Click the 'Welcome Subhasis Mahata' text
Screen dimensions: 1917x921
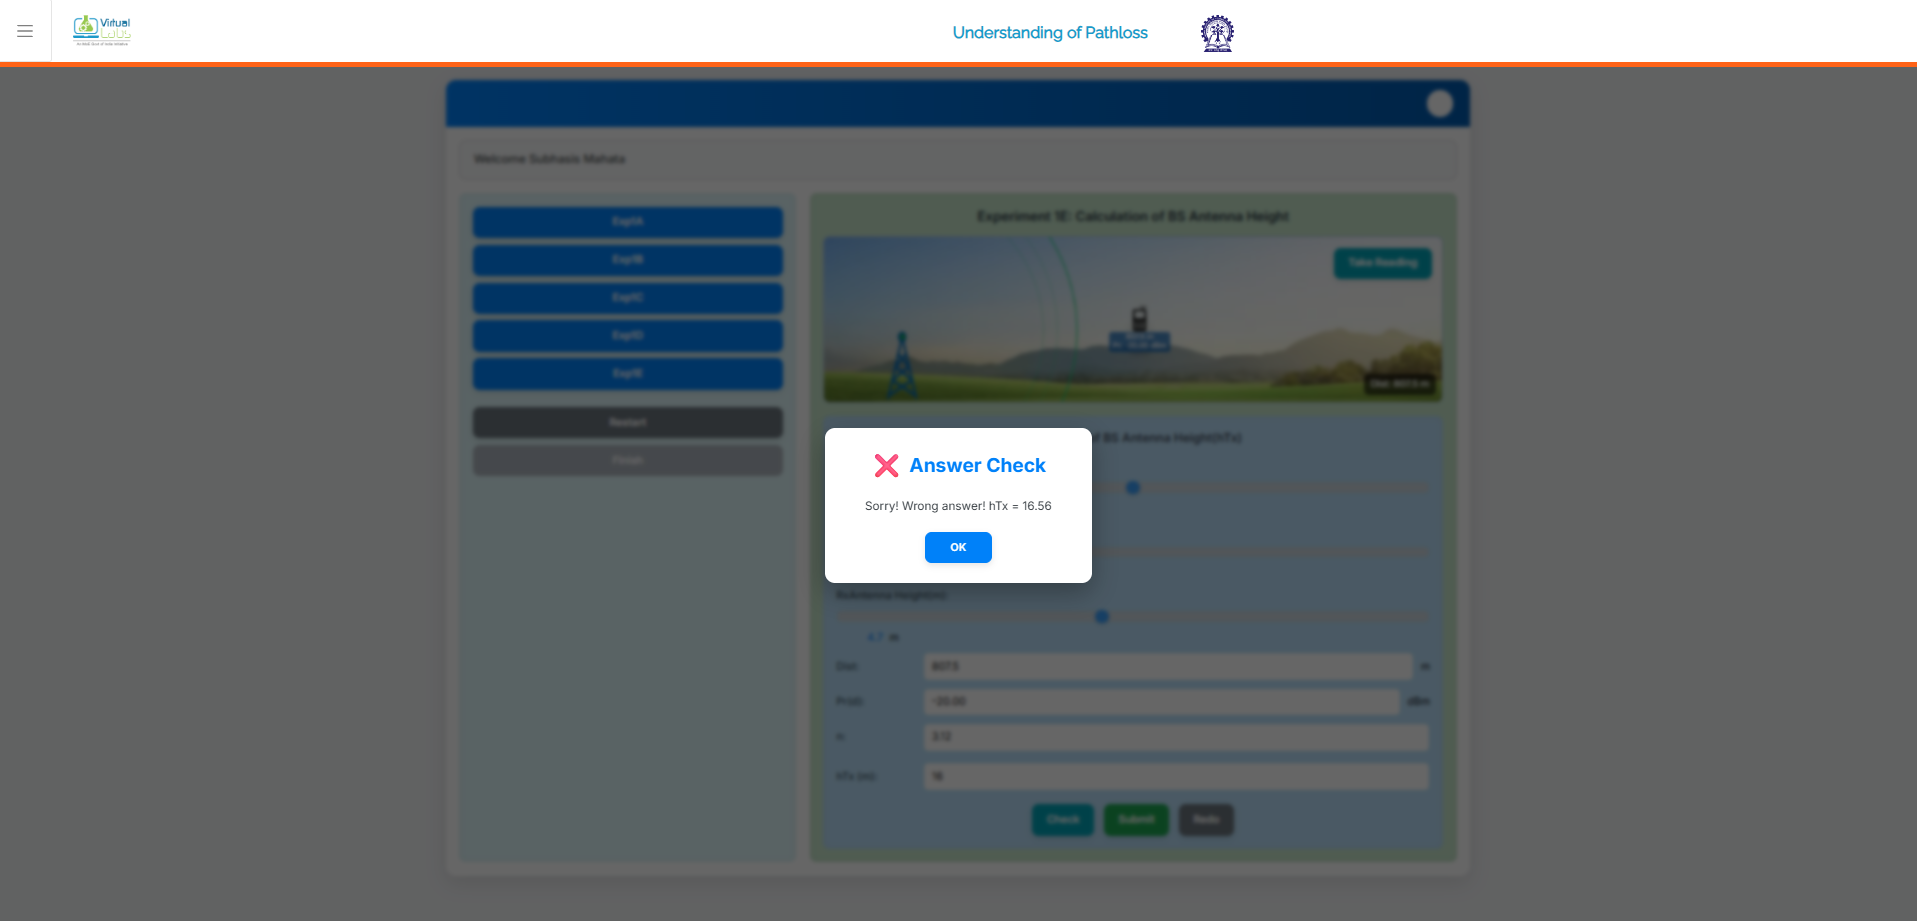(549, 159)
